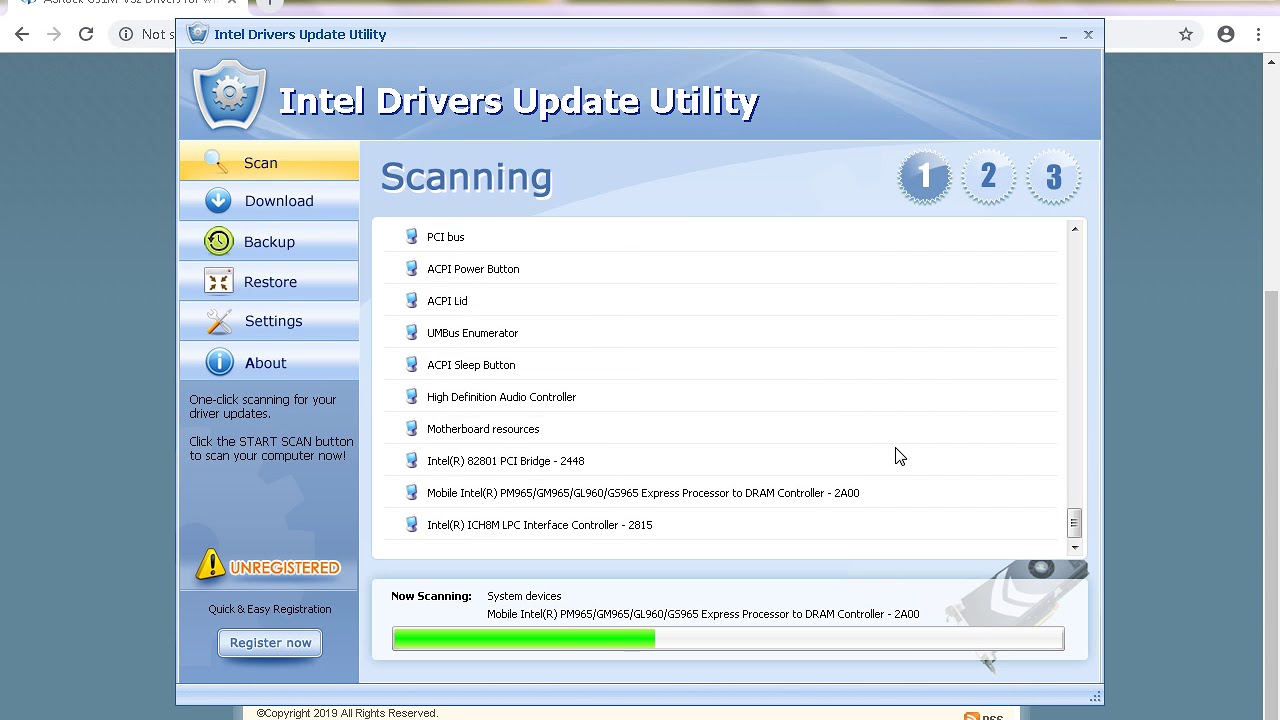Screen dimensions: 1280x720
Task: Open the Restore section in sidebar
Action: point(269,281)
